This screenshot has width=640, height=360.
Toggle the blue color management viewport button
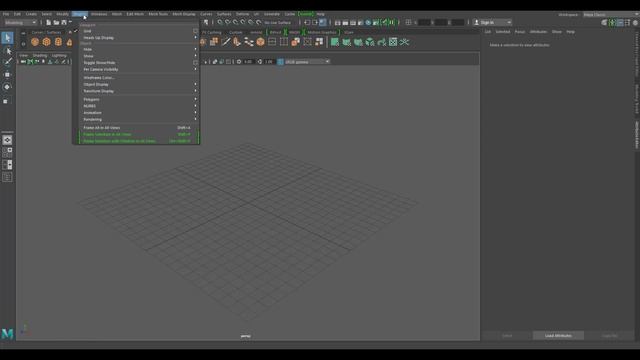coord(280,62)
